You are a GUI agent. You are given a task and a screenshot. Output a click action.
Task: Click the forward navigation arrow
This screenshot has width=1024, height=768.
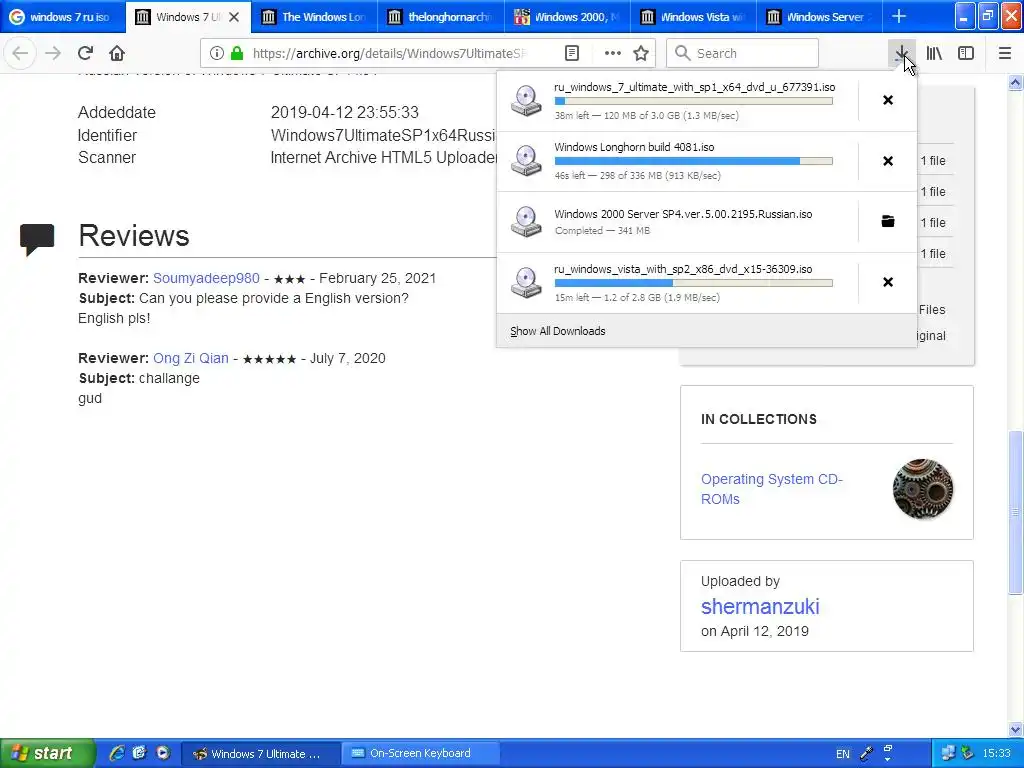coord(54,53)
